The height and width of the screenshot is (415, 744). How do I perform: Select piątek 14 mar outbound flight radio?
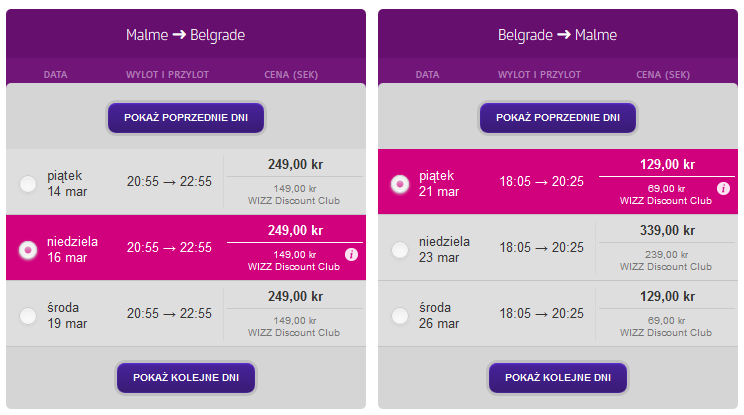pos(28,184)
